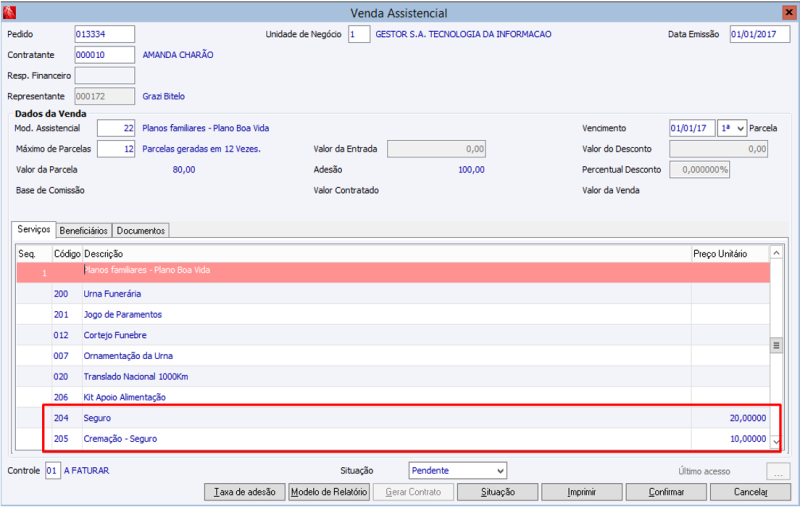Viewport: 800px width, 507px height.
Task: Click the Código column header
Action: point(67,254)
